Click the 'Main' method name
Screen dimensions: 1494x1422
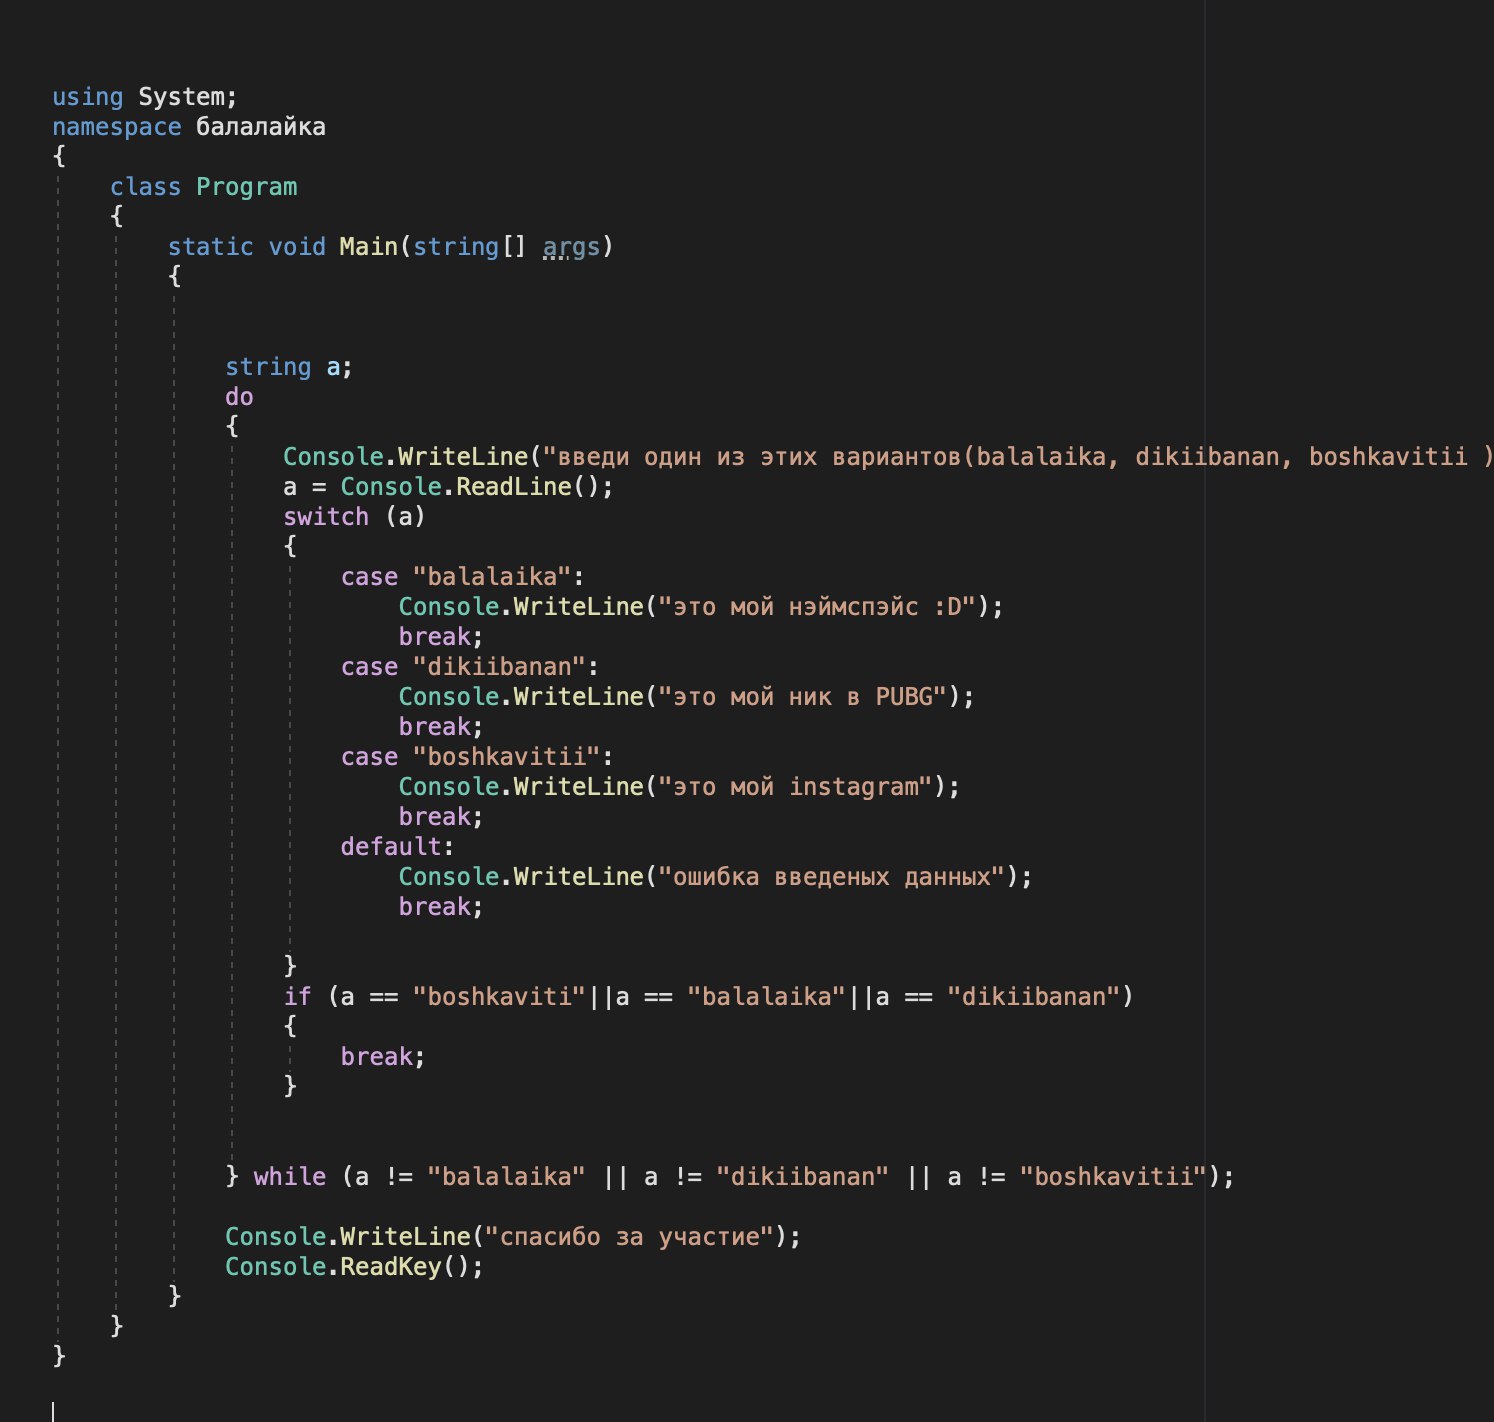click(368, 247)
